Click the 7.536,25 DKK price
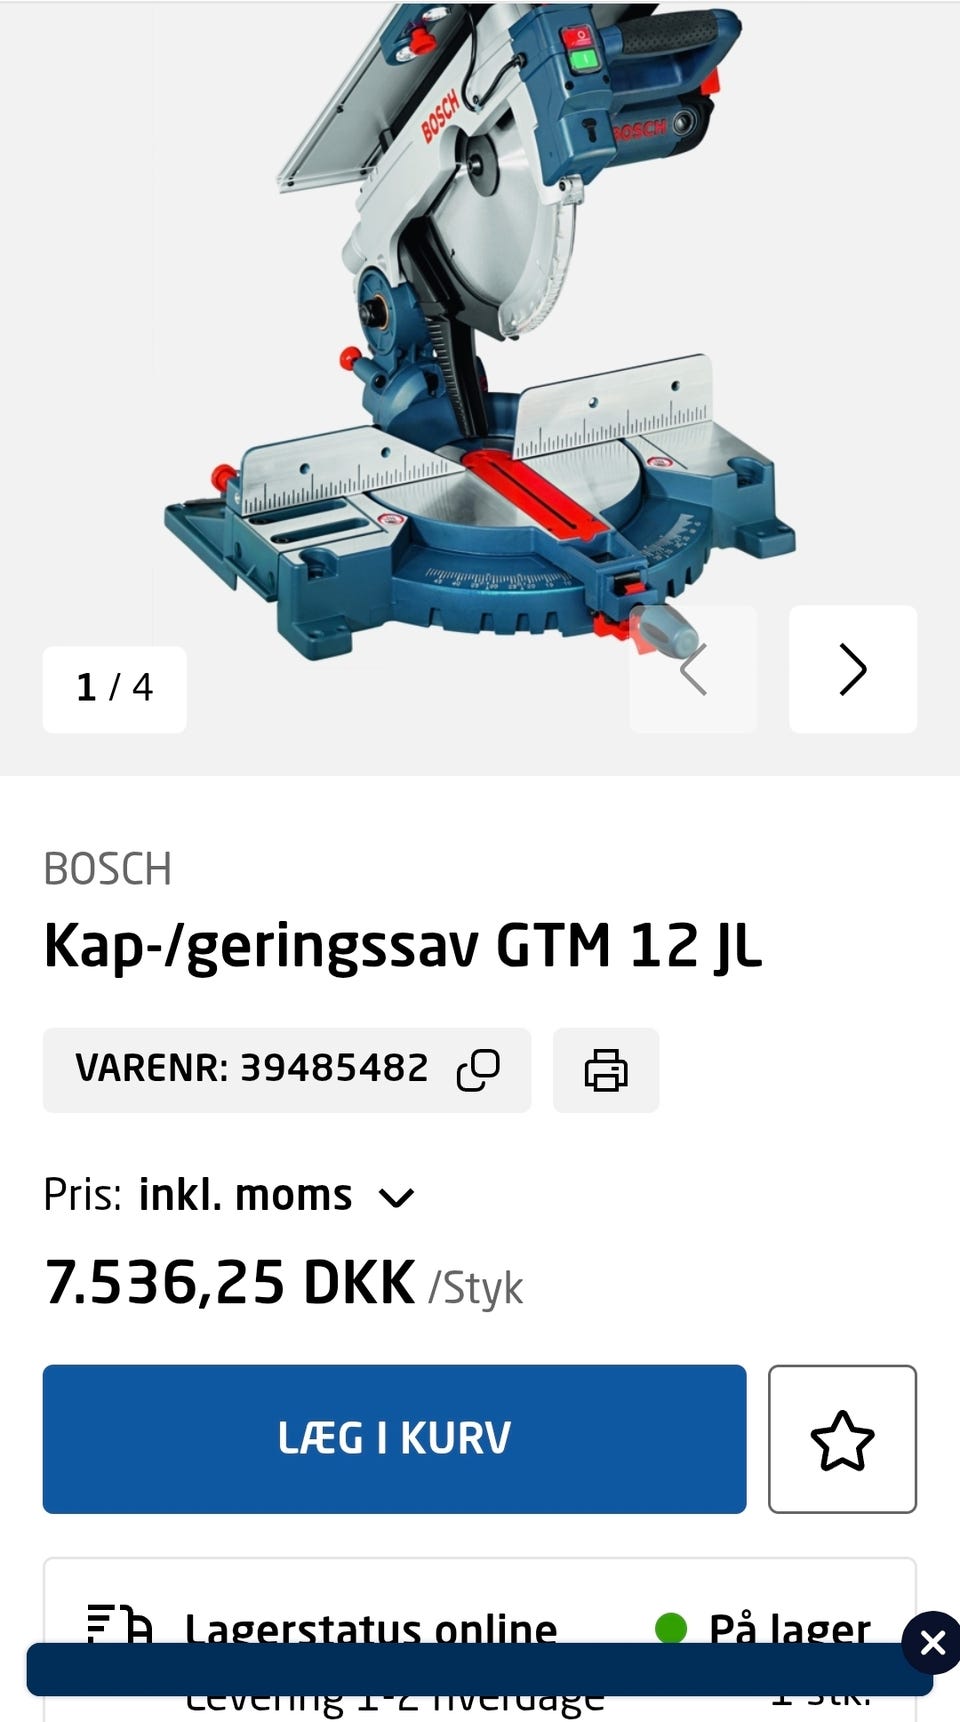 [230, 1283]
